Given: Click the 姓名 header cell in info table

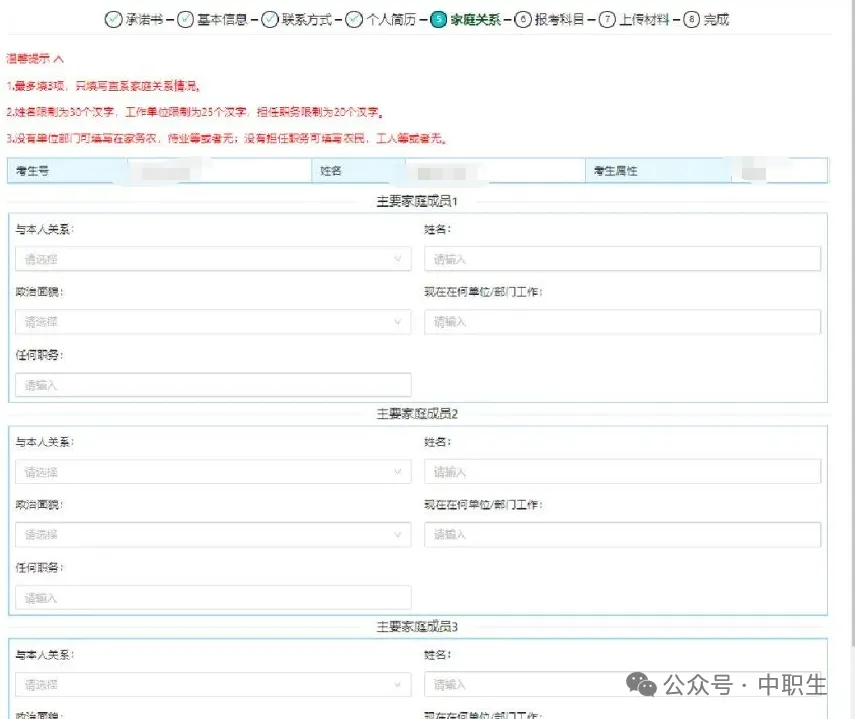Looking at the screenshot, I should [358, 171].
